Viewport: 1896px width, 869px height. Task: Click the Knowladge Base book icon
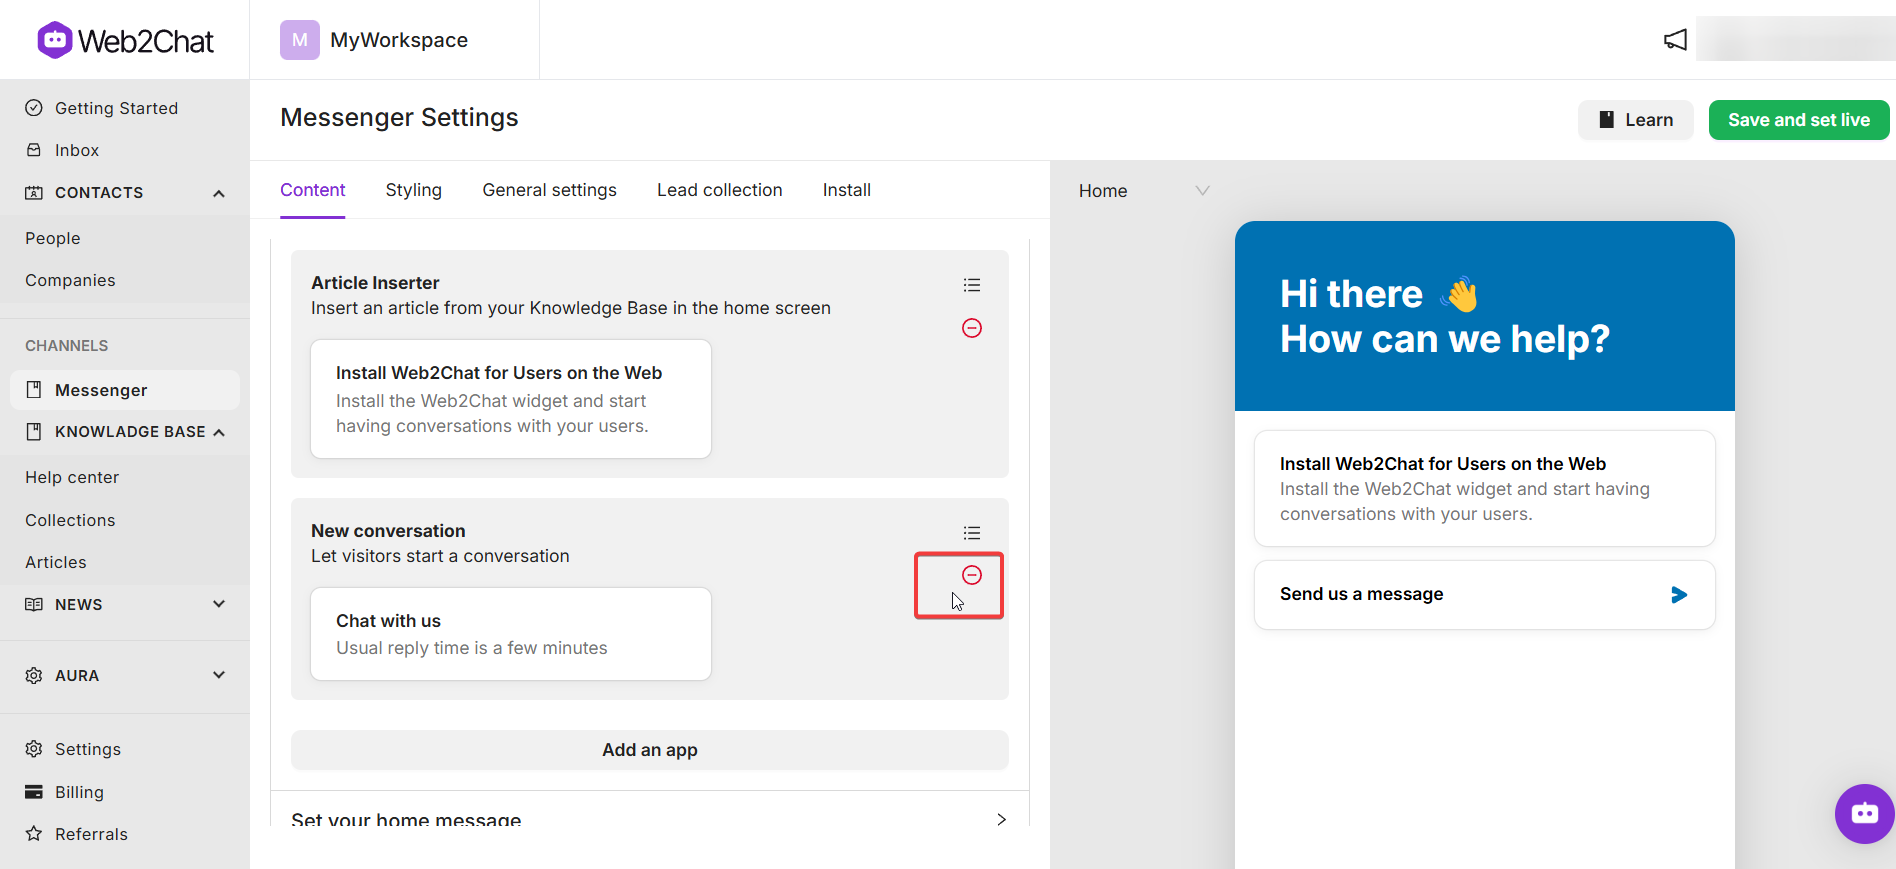tap(34, 432)
